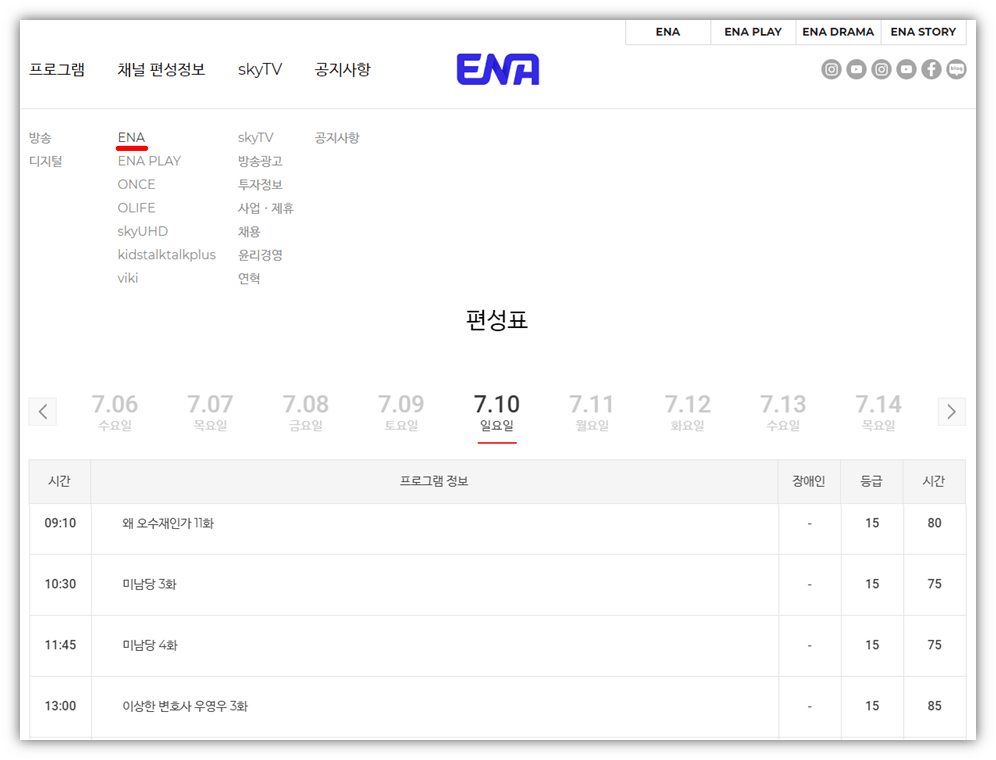Open 공지사항 submenu link under dropdown

click(x=337, y=138)
